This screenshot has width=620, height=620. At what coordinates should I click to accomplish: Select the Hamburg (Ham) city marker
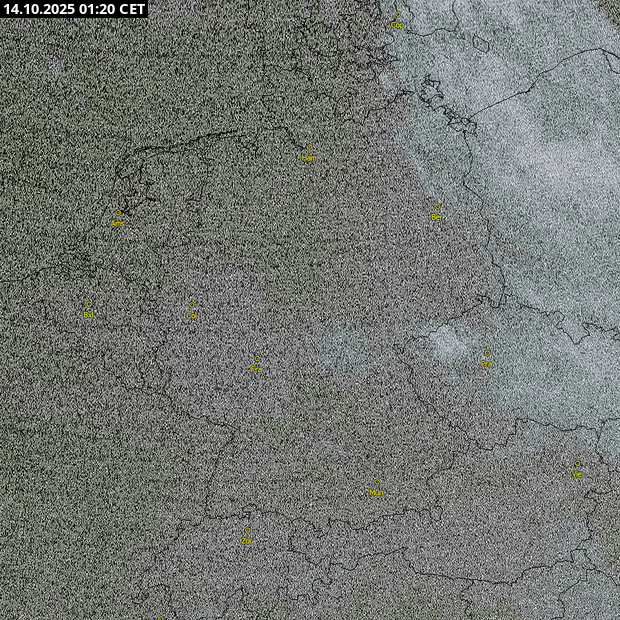tap(309, 152)
